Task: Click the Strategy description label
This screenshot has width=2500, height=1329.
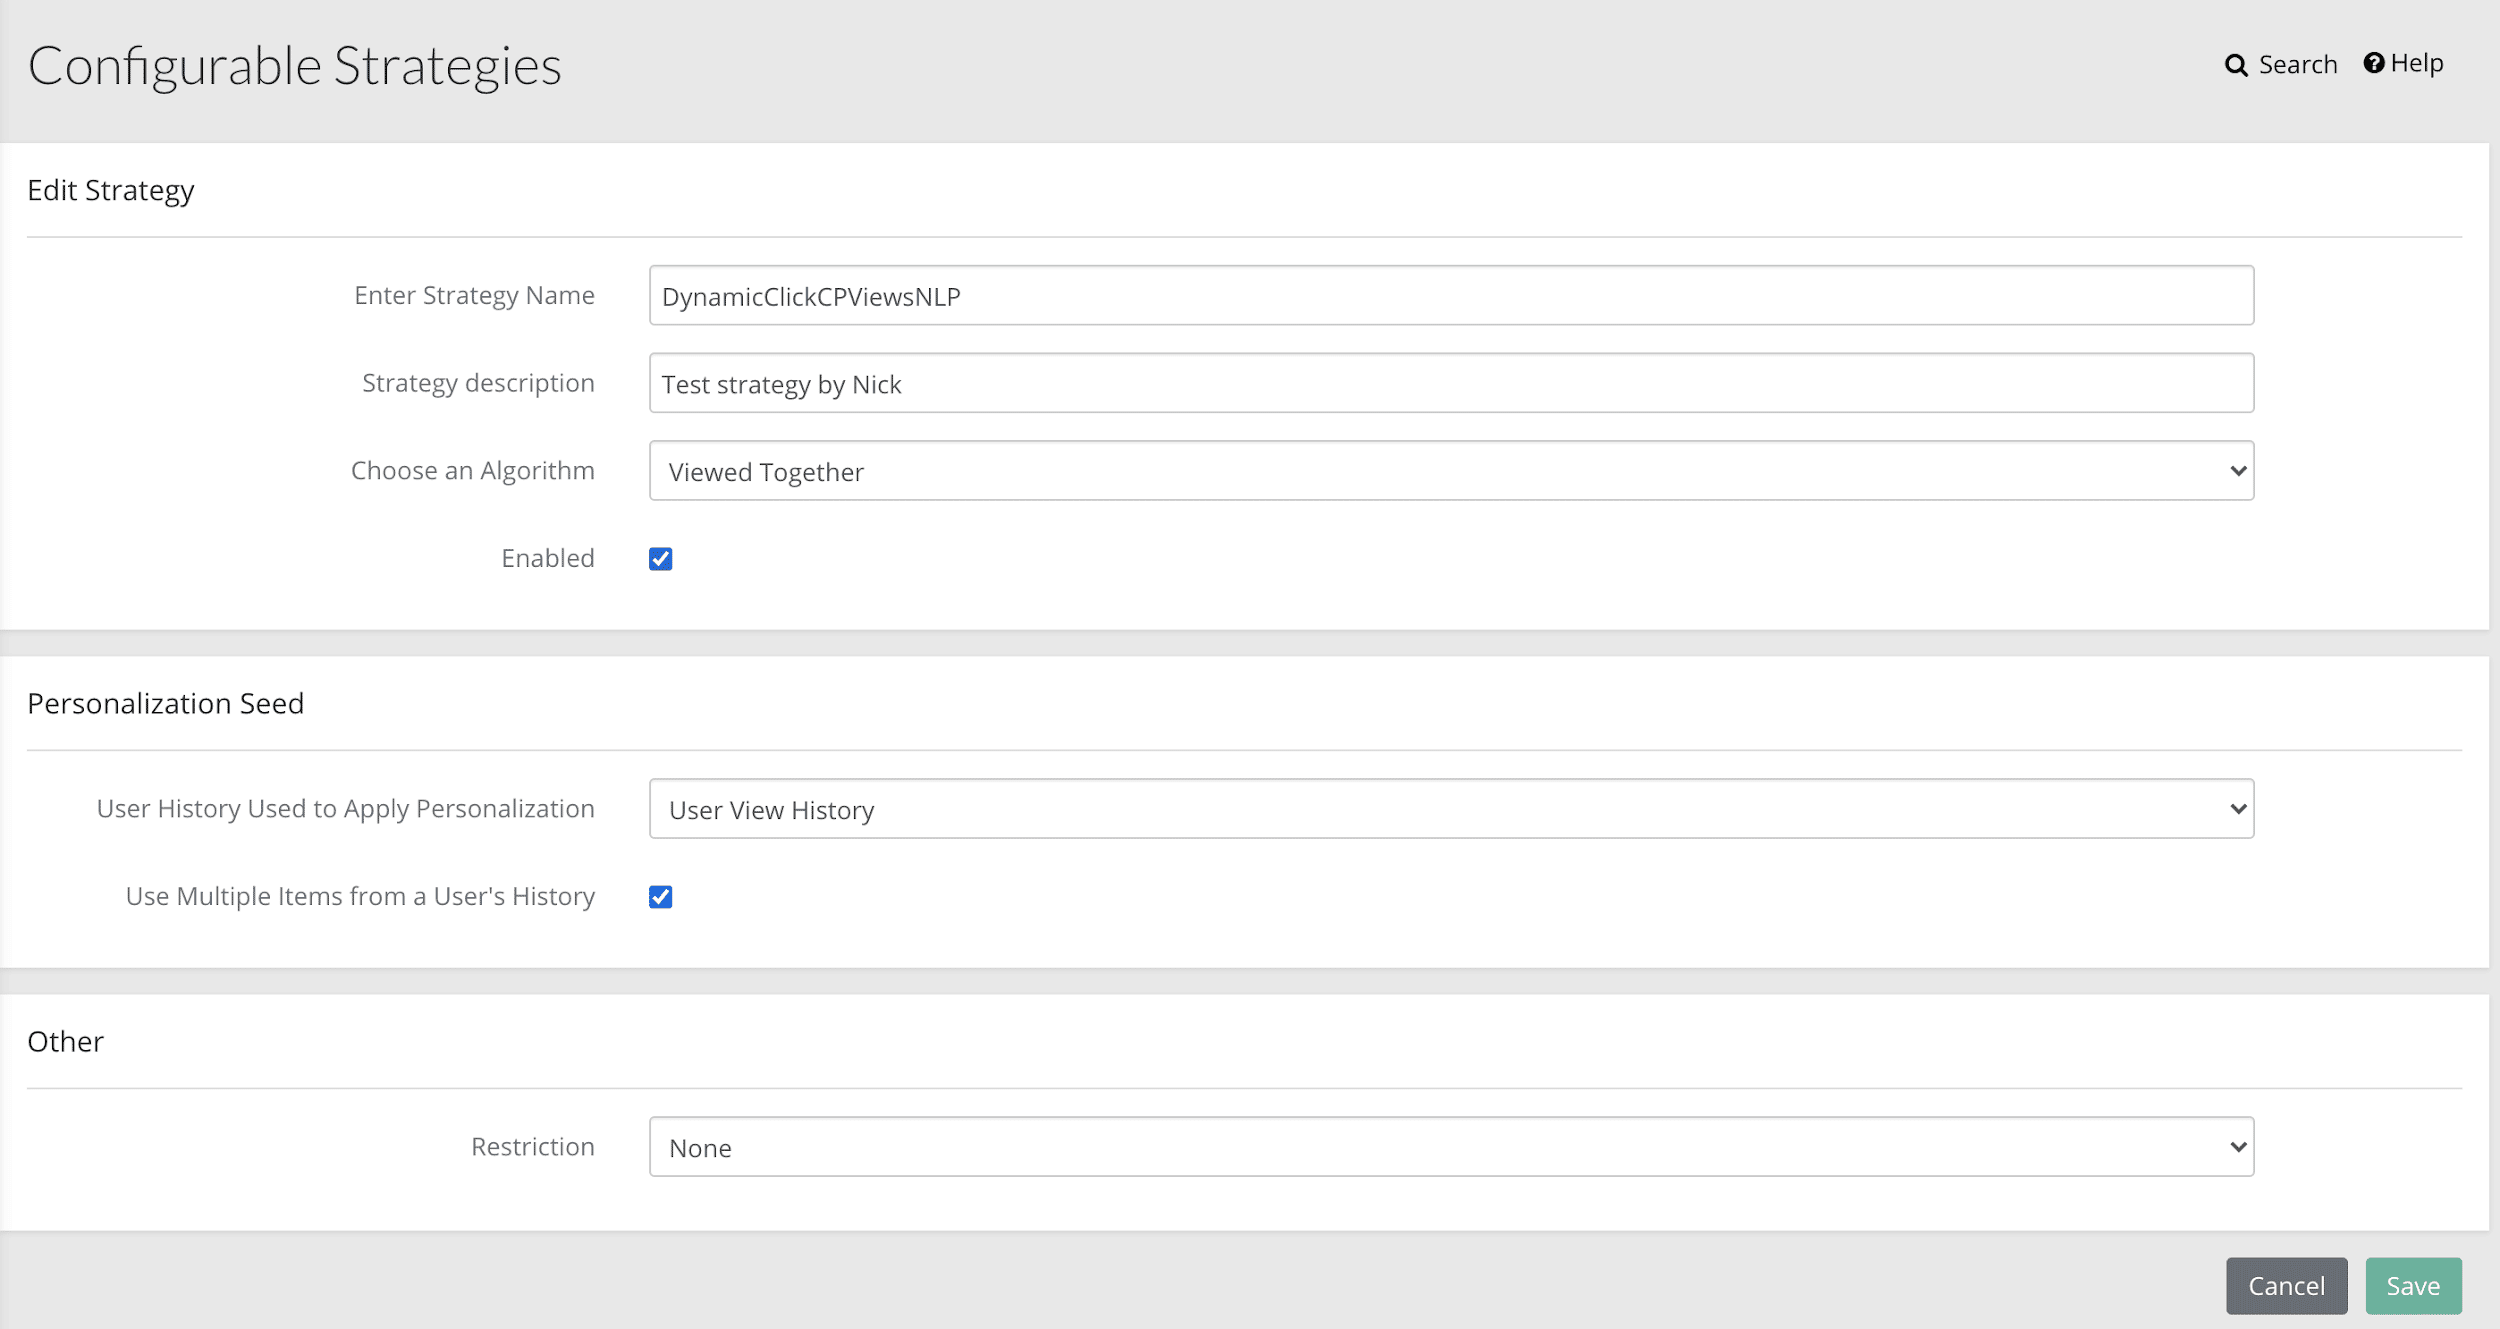Action: point(478,383)
